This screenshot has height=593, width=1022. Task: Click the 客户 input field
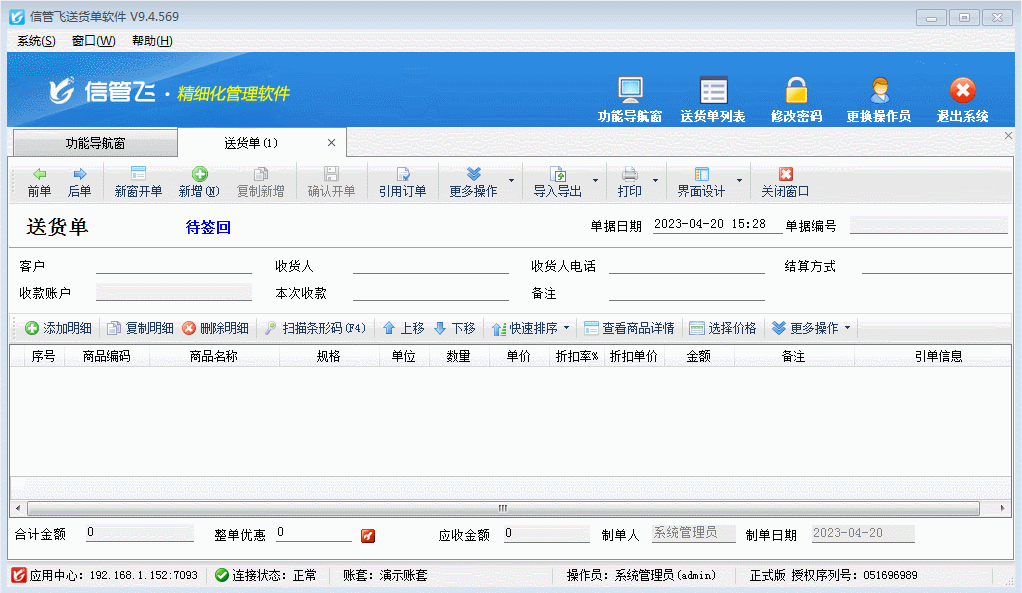(x=173, y=266)
